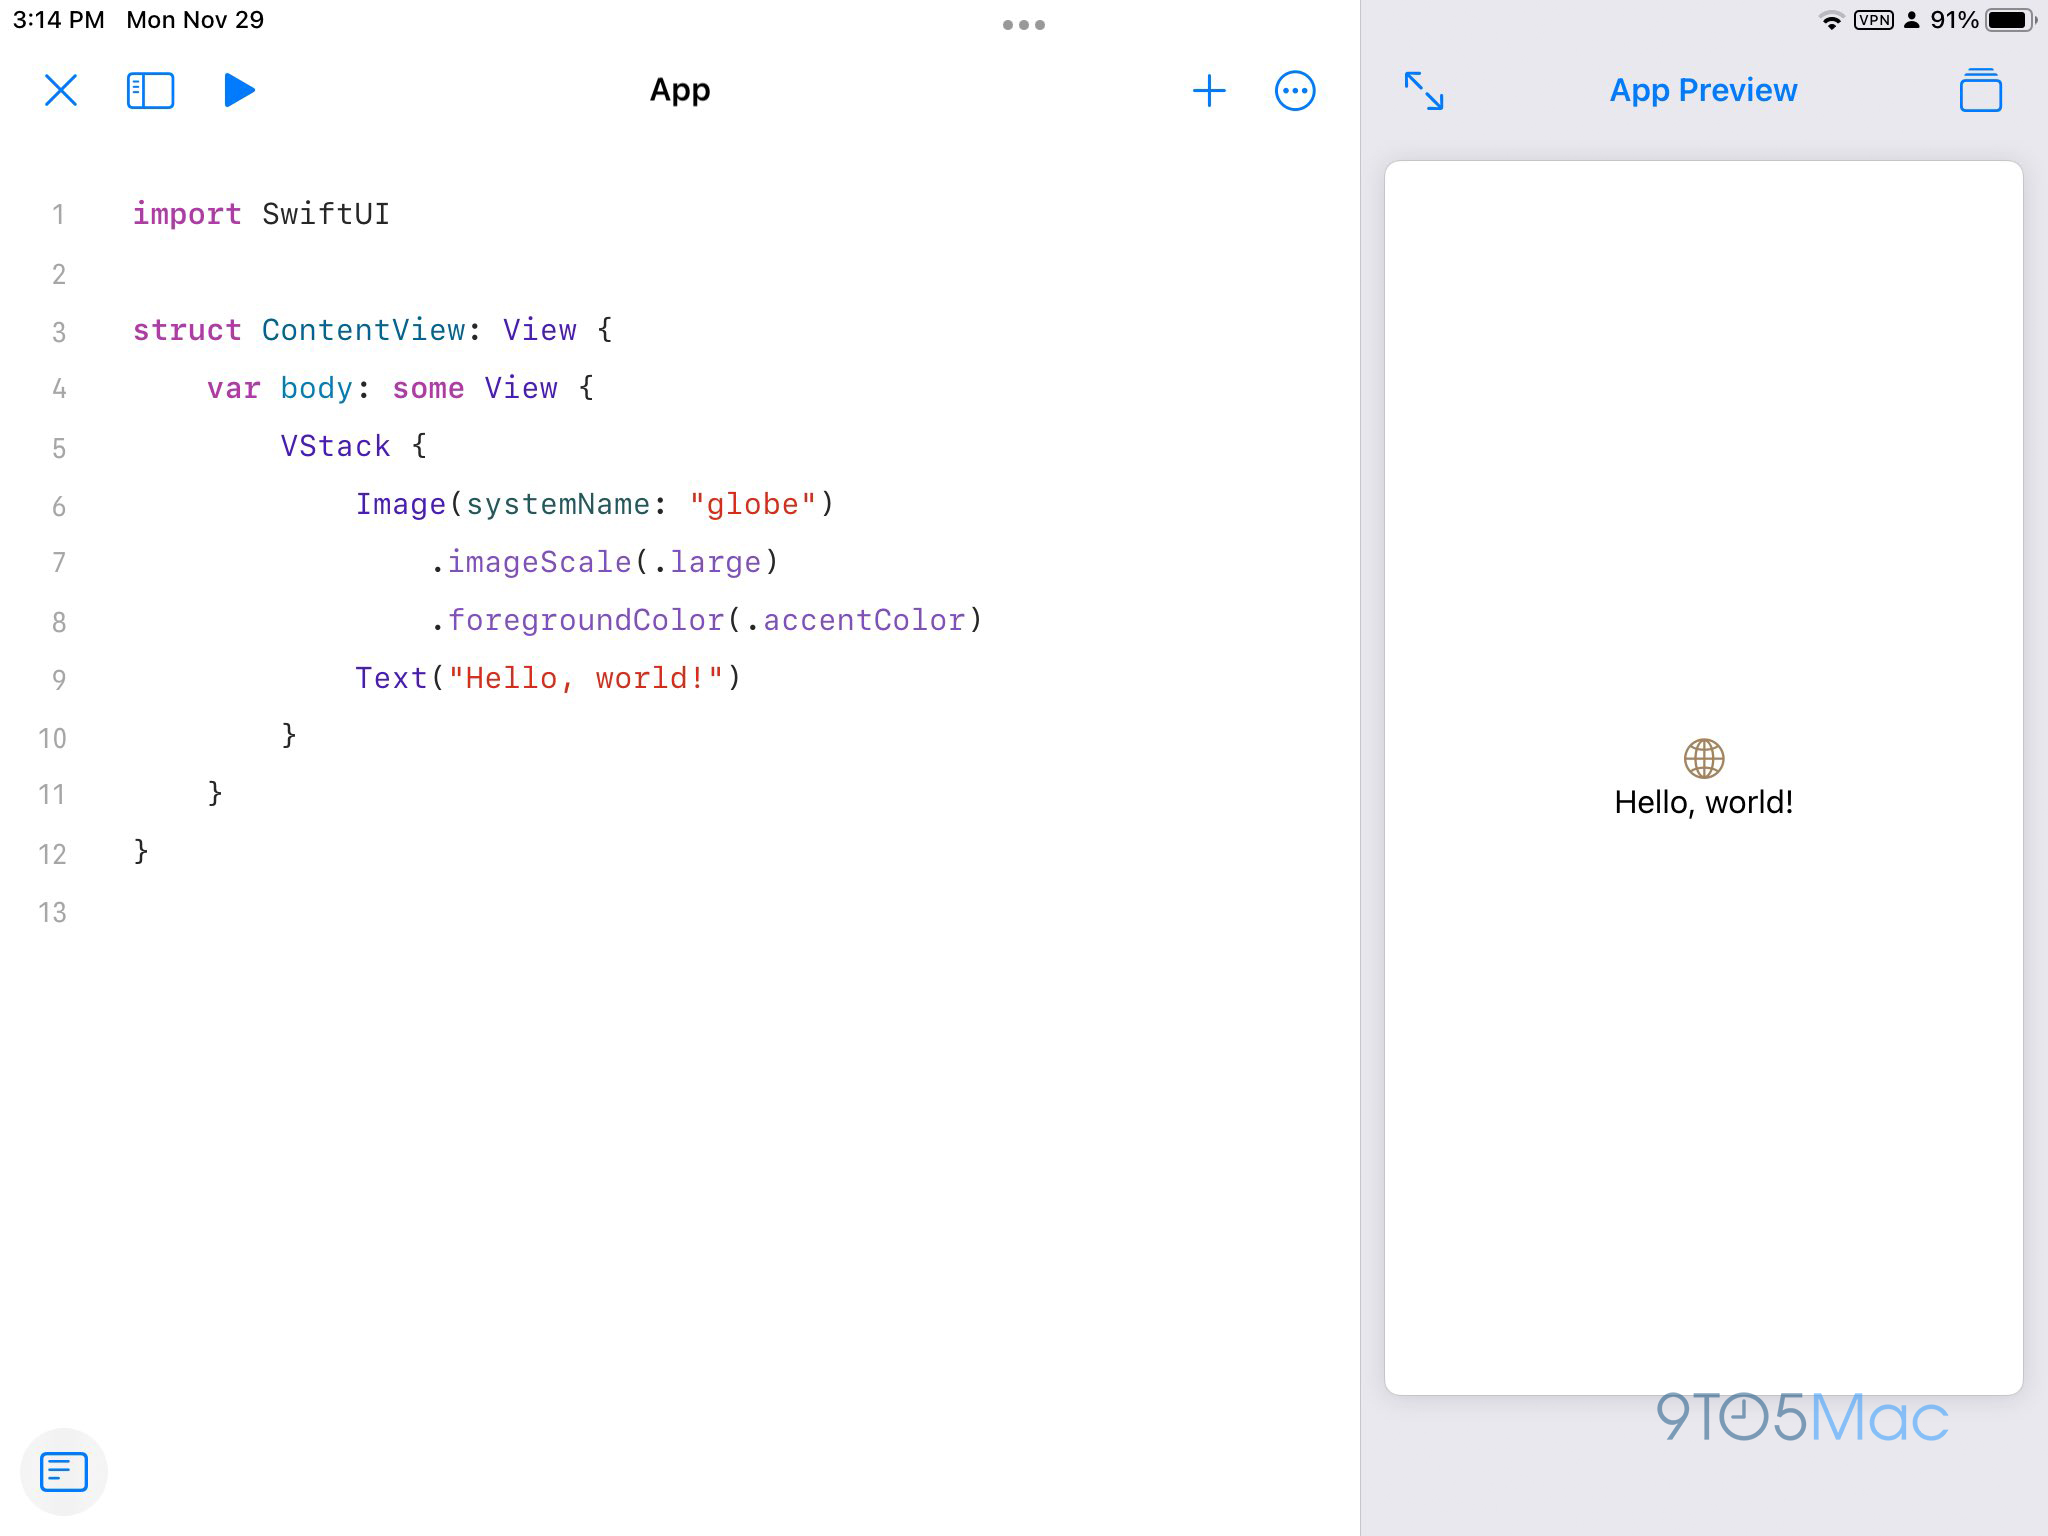Open the App Preview header link
2048x1536 pixels.
tap(1702, 90)
